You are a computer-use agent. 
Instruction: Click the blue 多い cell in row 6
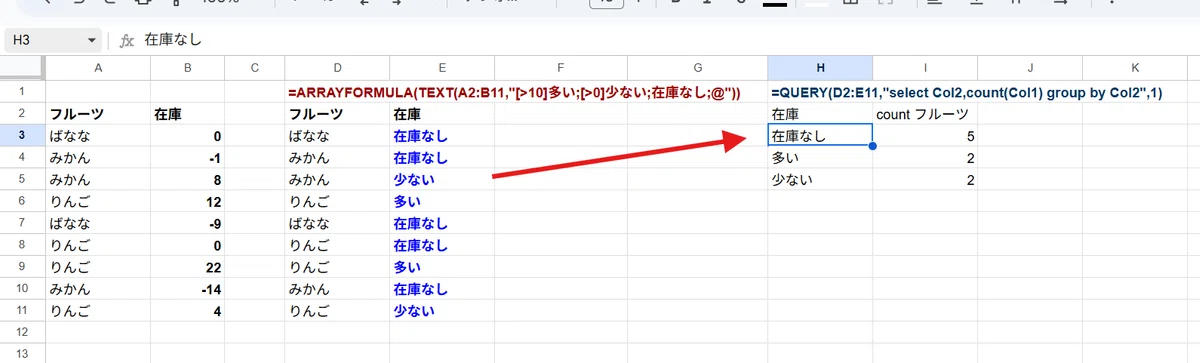pos(442,201)
